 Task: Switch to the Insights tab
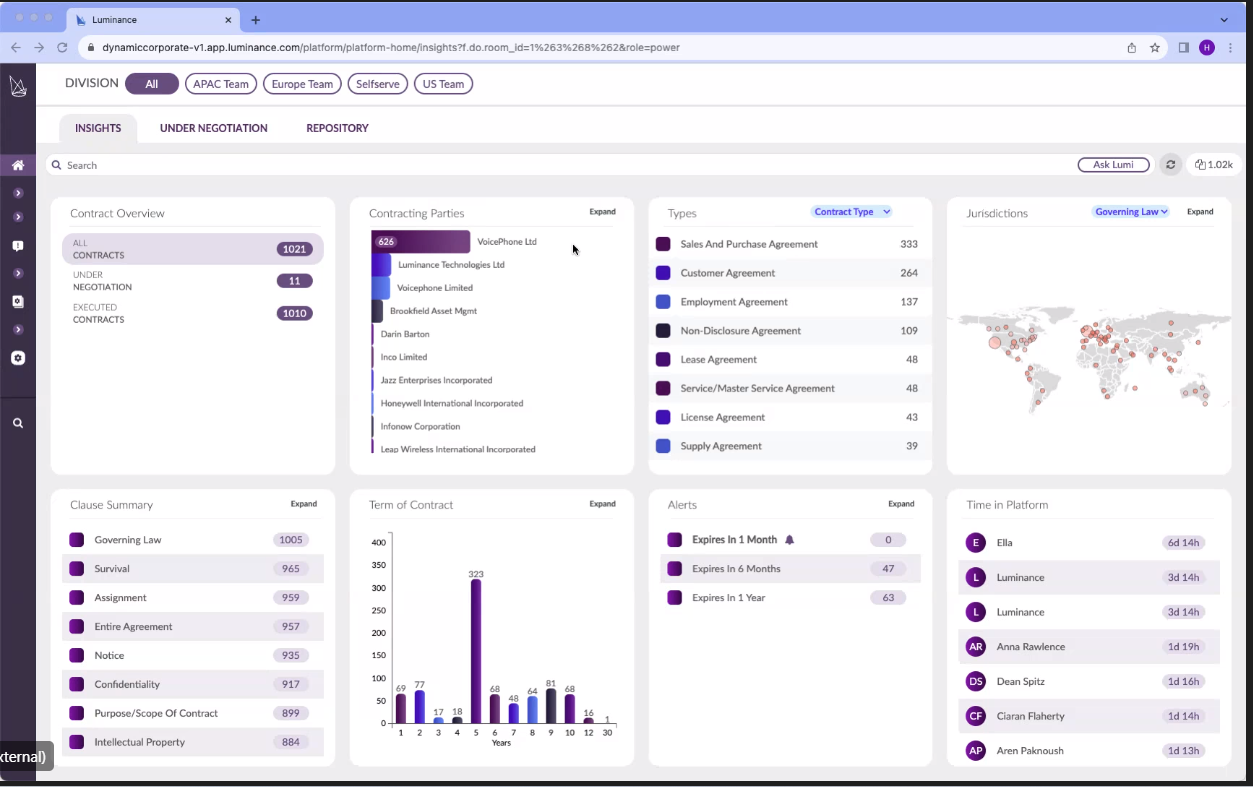pyautogui.click(x=98, y=128)
